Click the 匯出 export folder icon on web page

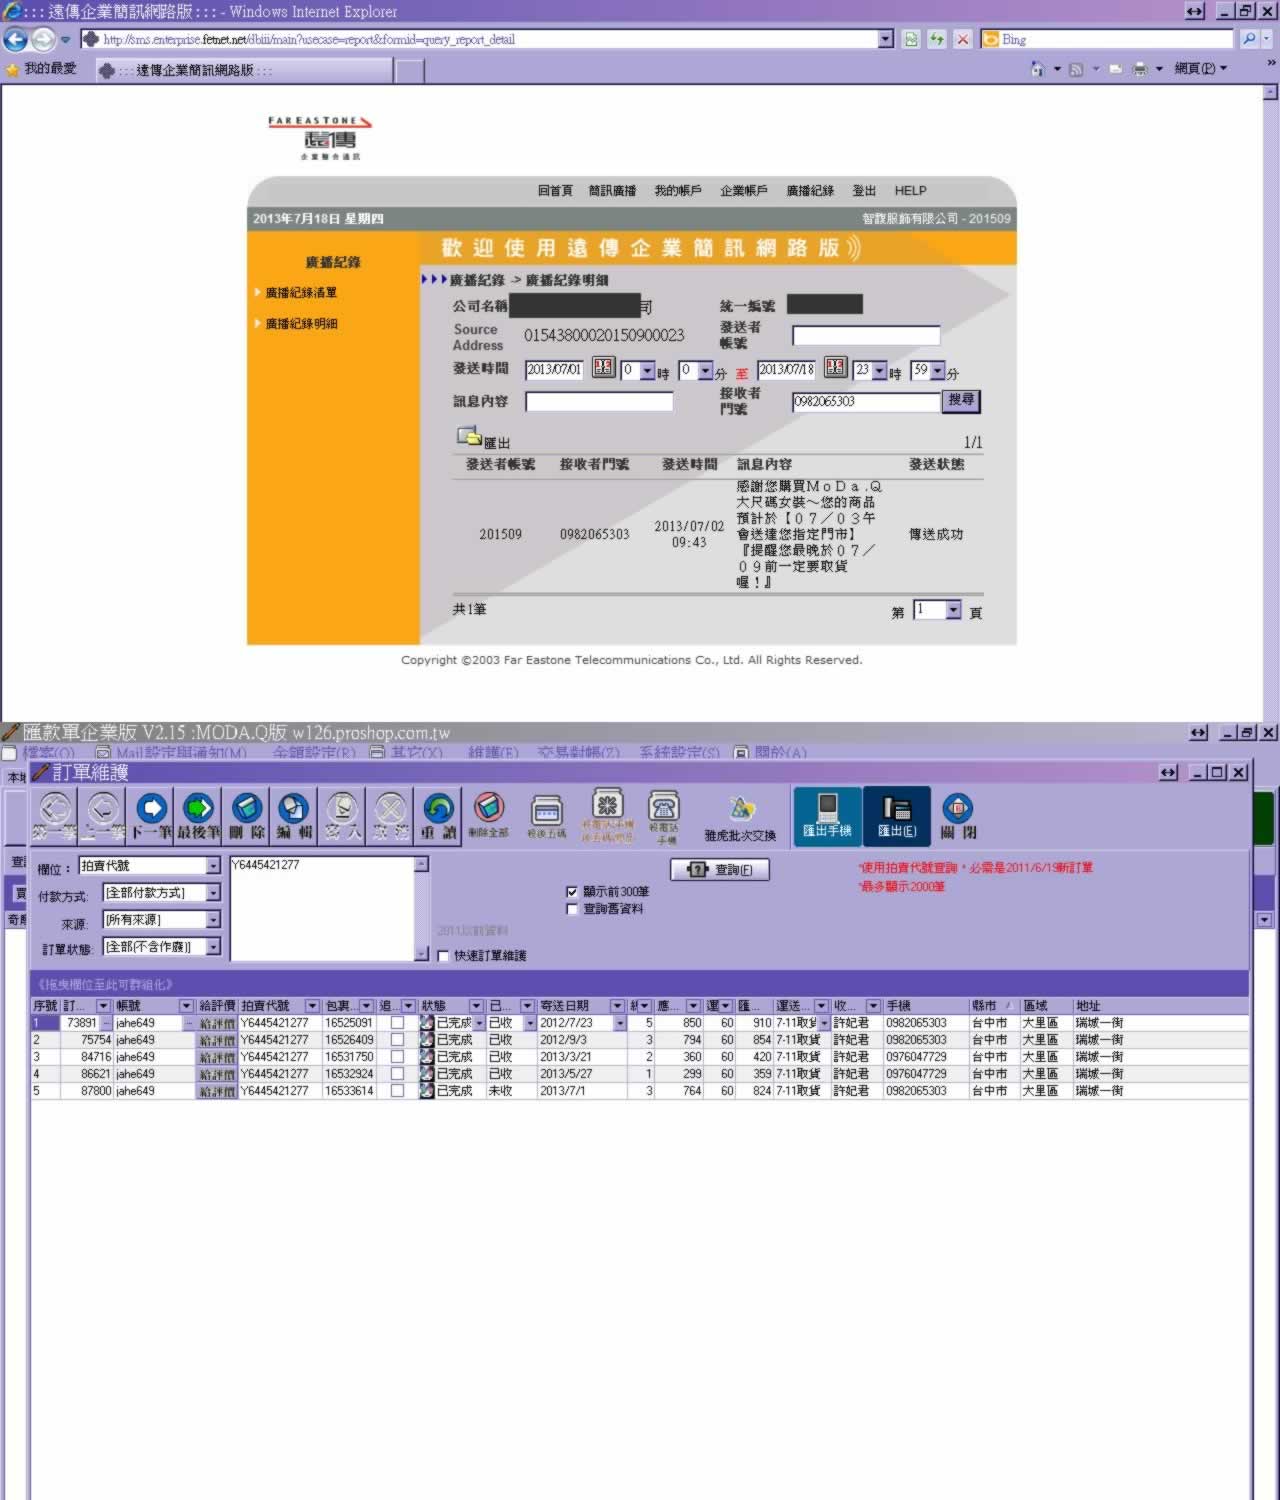click(470, 436)
